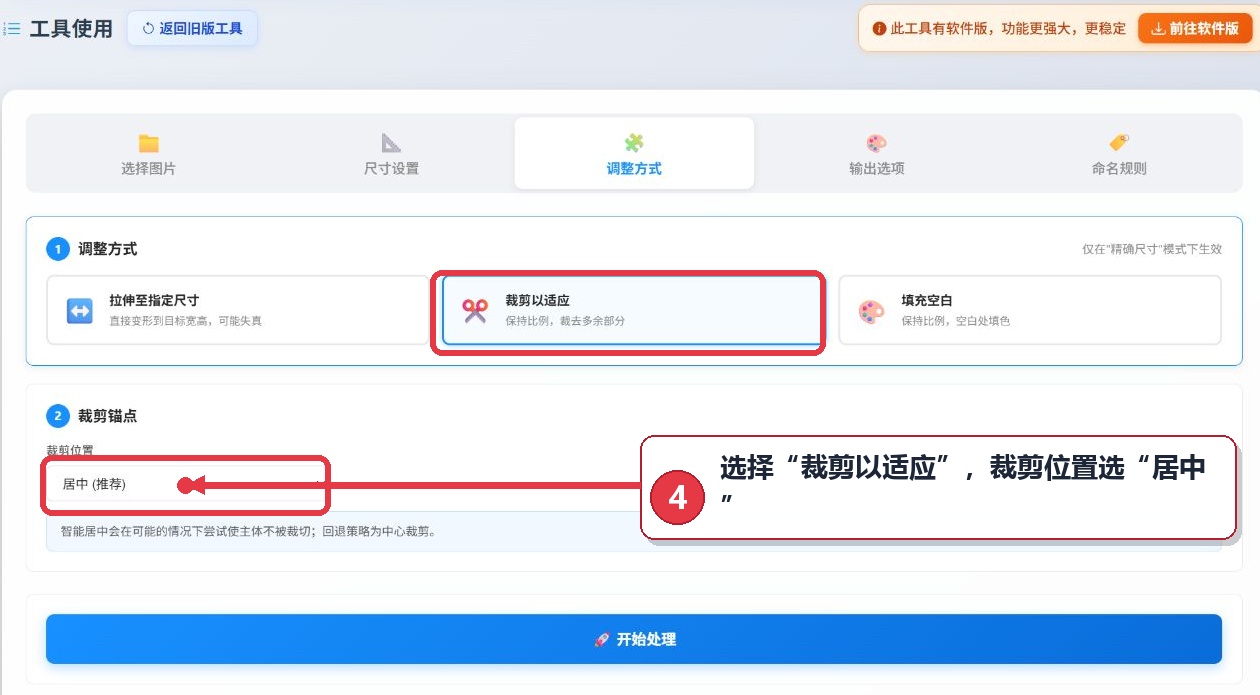1260x695 pixels.
Task: Open the 尺寸设置 tab
Action: [x=391, y=154]
